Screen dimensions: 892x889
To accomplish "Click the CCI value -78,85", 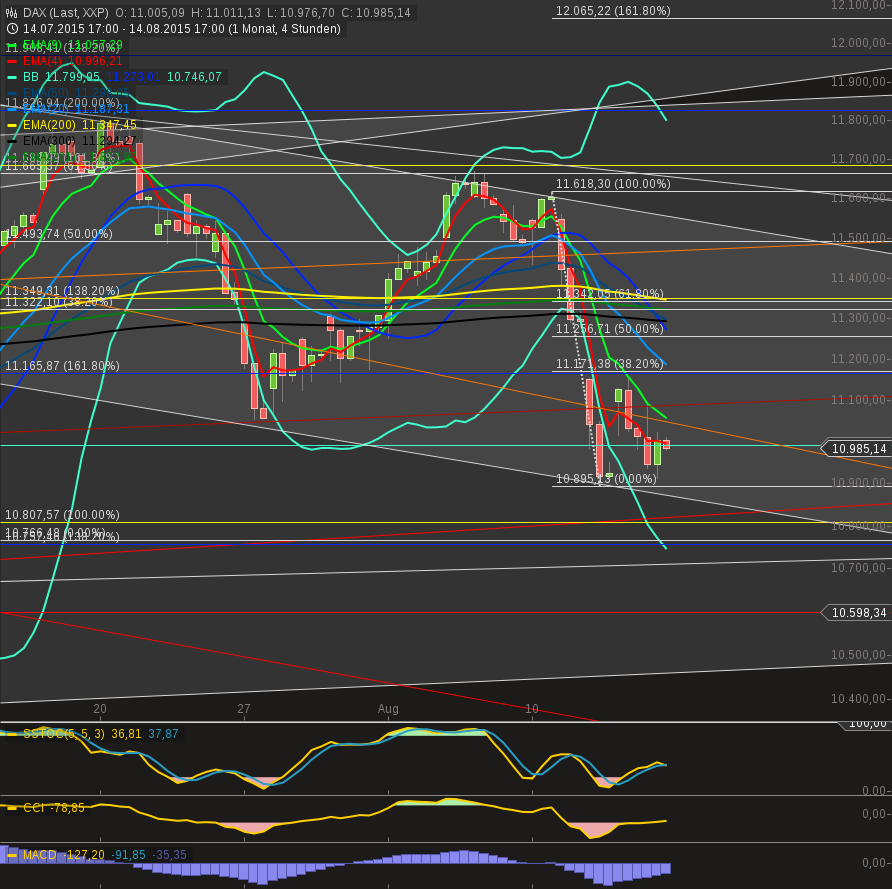I will [x=68, y=808].
